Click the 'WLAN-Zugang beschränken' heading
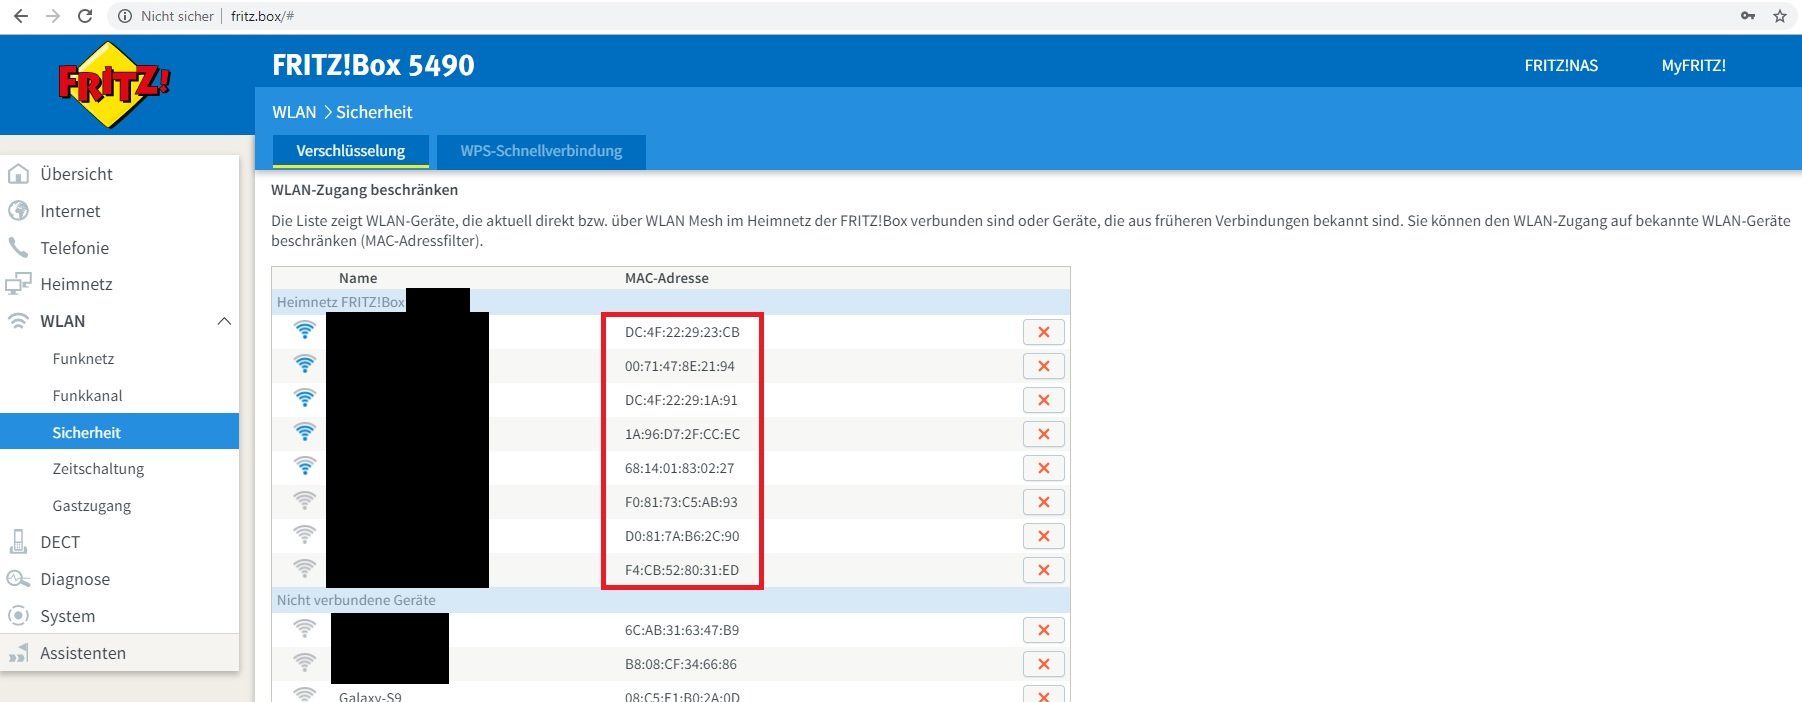The width and height of the screenshot is (1802, 702). coord(365,190)
